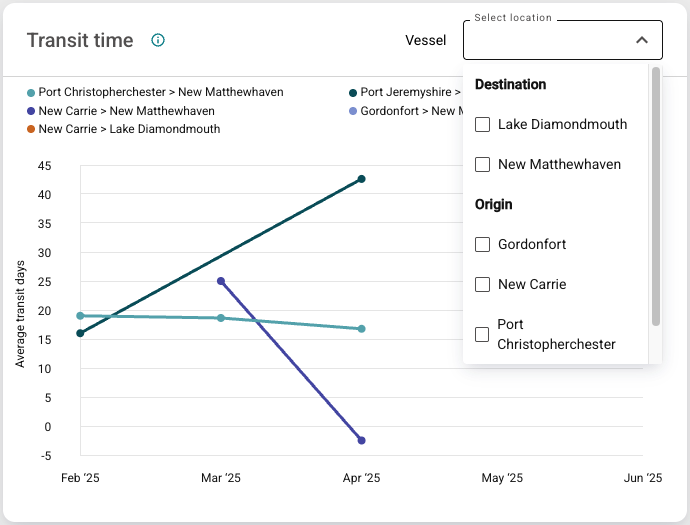
Task: Check the Port Christopherchester checkbox
Action: (x=482, y=335)
